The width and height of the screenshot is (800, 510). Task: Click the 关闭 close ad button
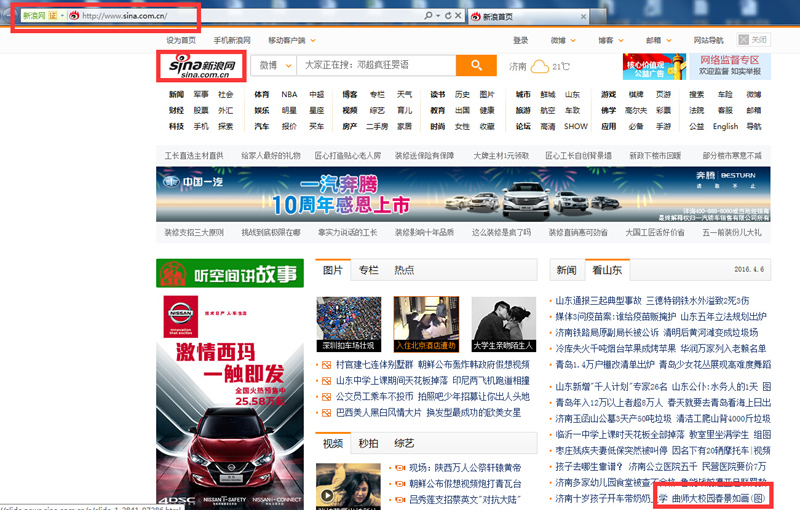753,40
